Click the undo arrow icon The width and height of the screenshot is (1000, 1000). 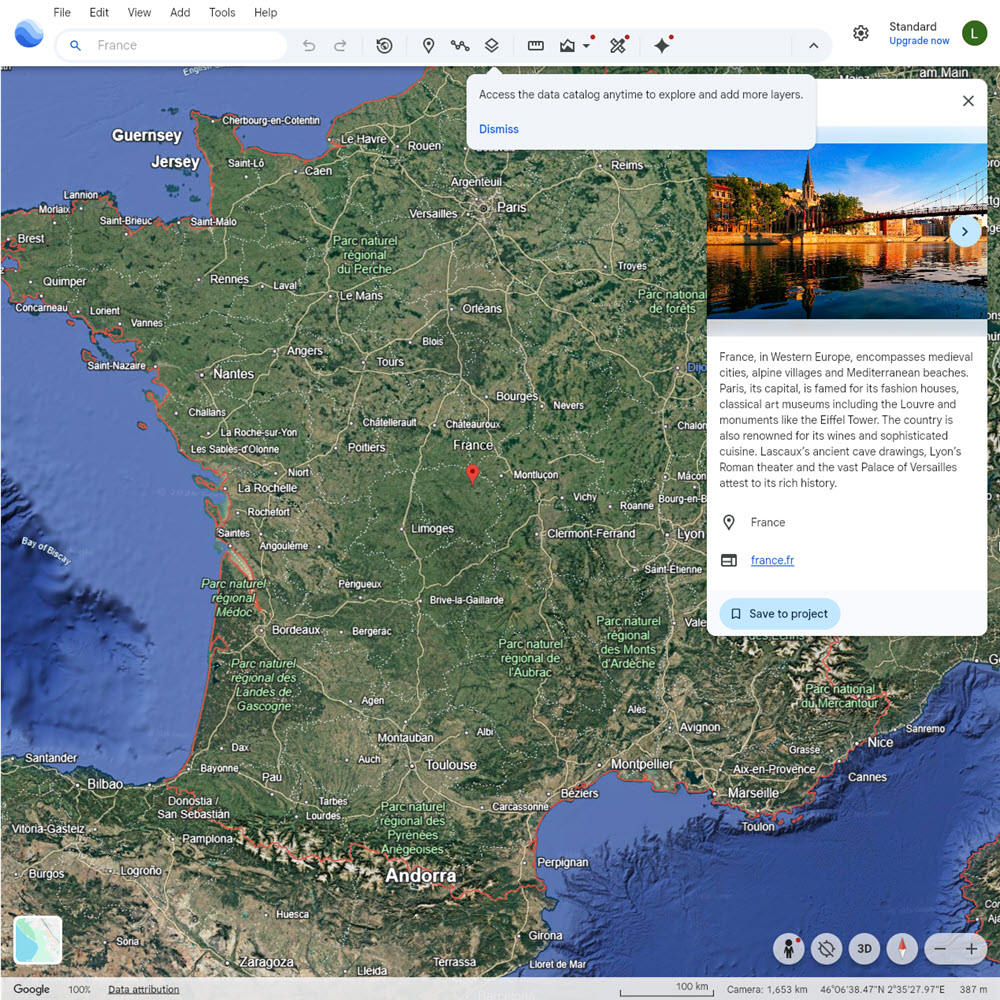309,45
